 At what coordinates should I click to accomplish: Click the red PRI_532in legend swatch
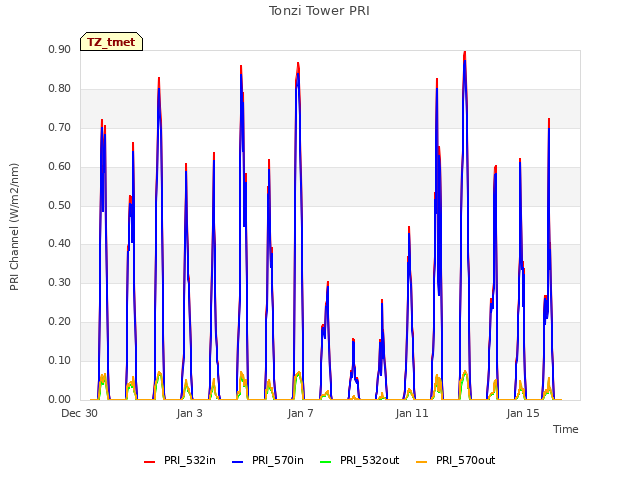coord(149,462)
